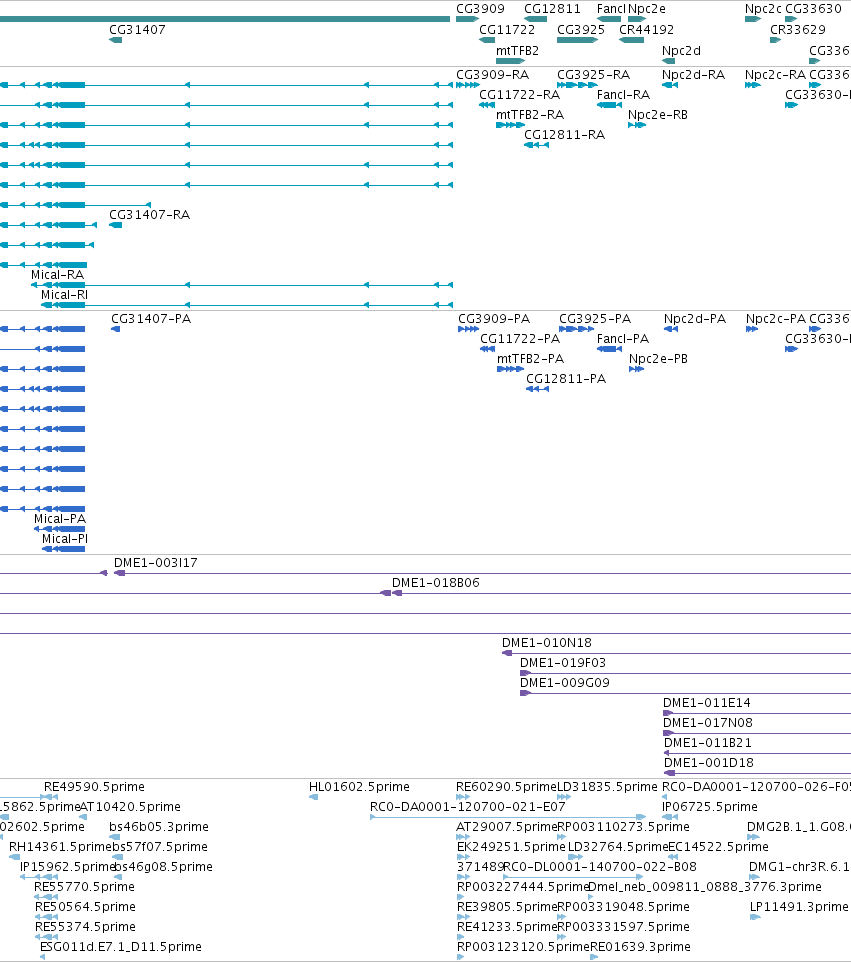
Task: Select the CG31407 gene feature
Action: [115, 40]
